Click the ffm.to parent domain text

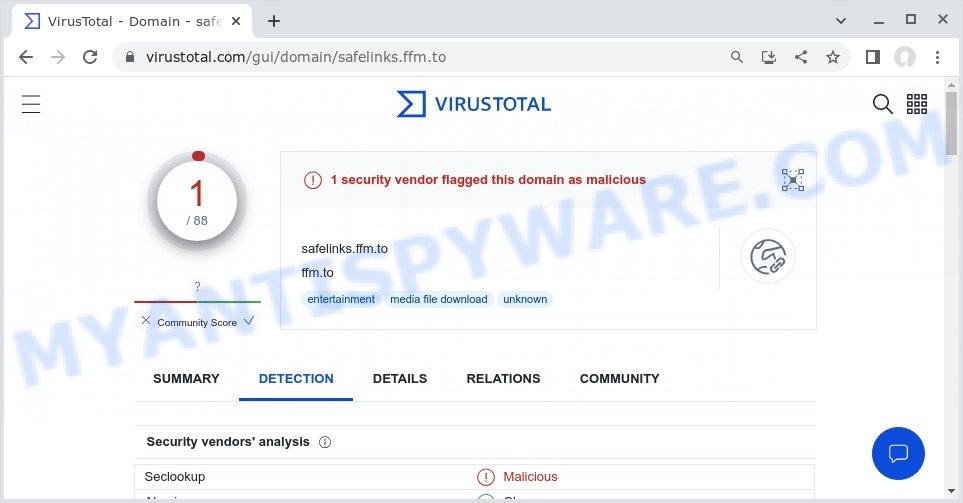pyautogui.click(x=318, y=273)
